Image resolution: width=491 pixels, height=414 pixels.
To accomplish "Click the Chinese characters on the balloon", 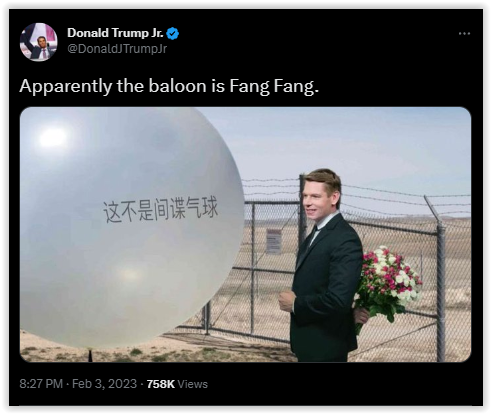I will (160, 209).
